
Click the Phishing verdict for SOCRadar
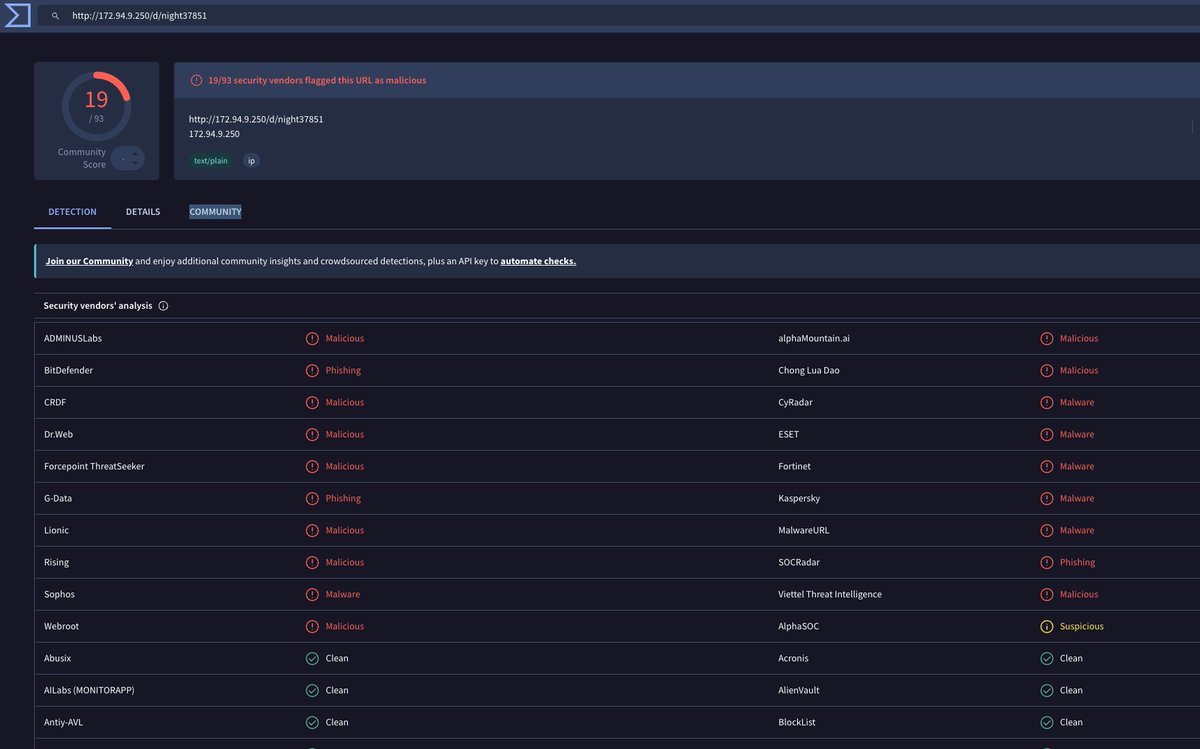tap(1078, 562)
